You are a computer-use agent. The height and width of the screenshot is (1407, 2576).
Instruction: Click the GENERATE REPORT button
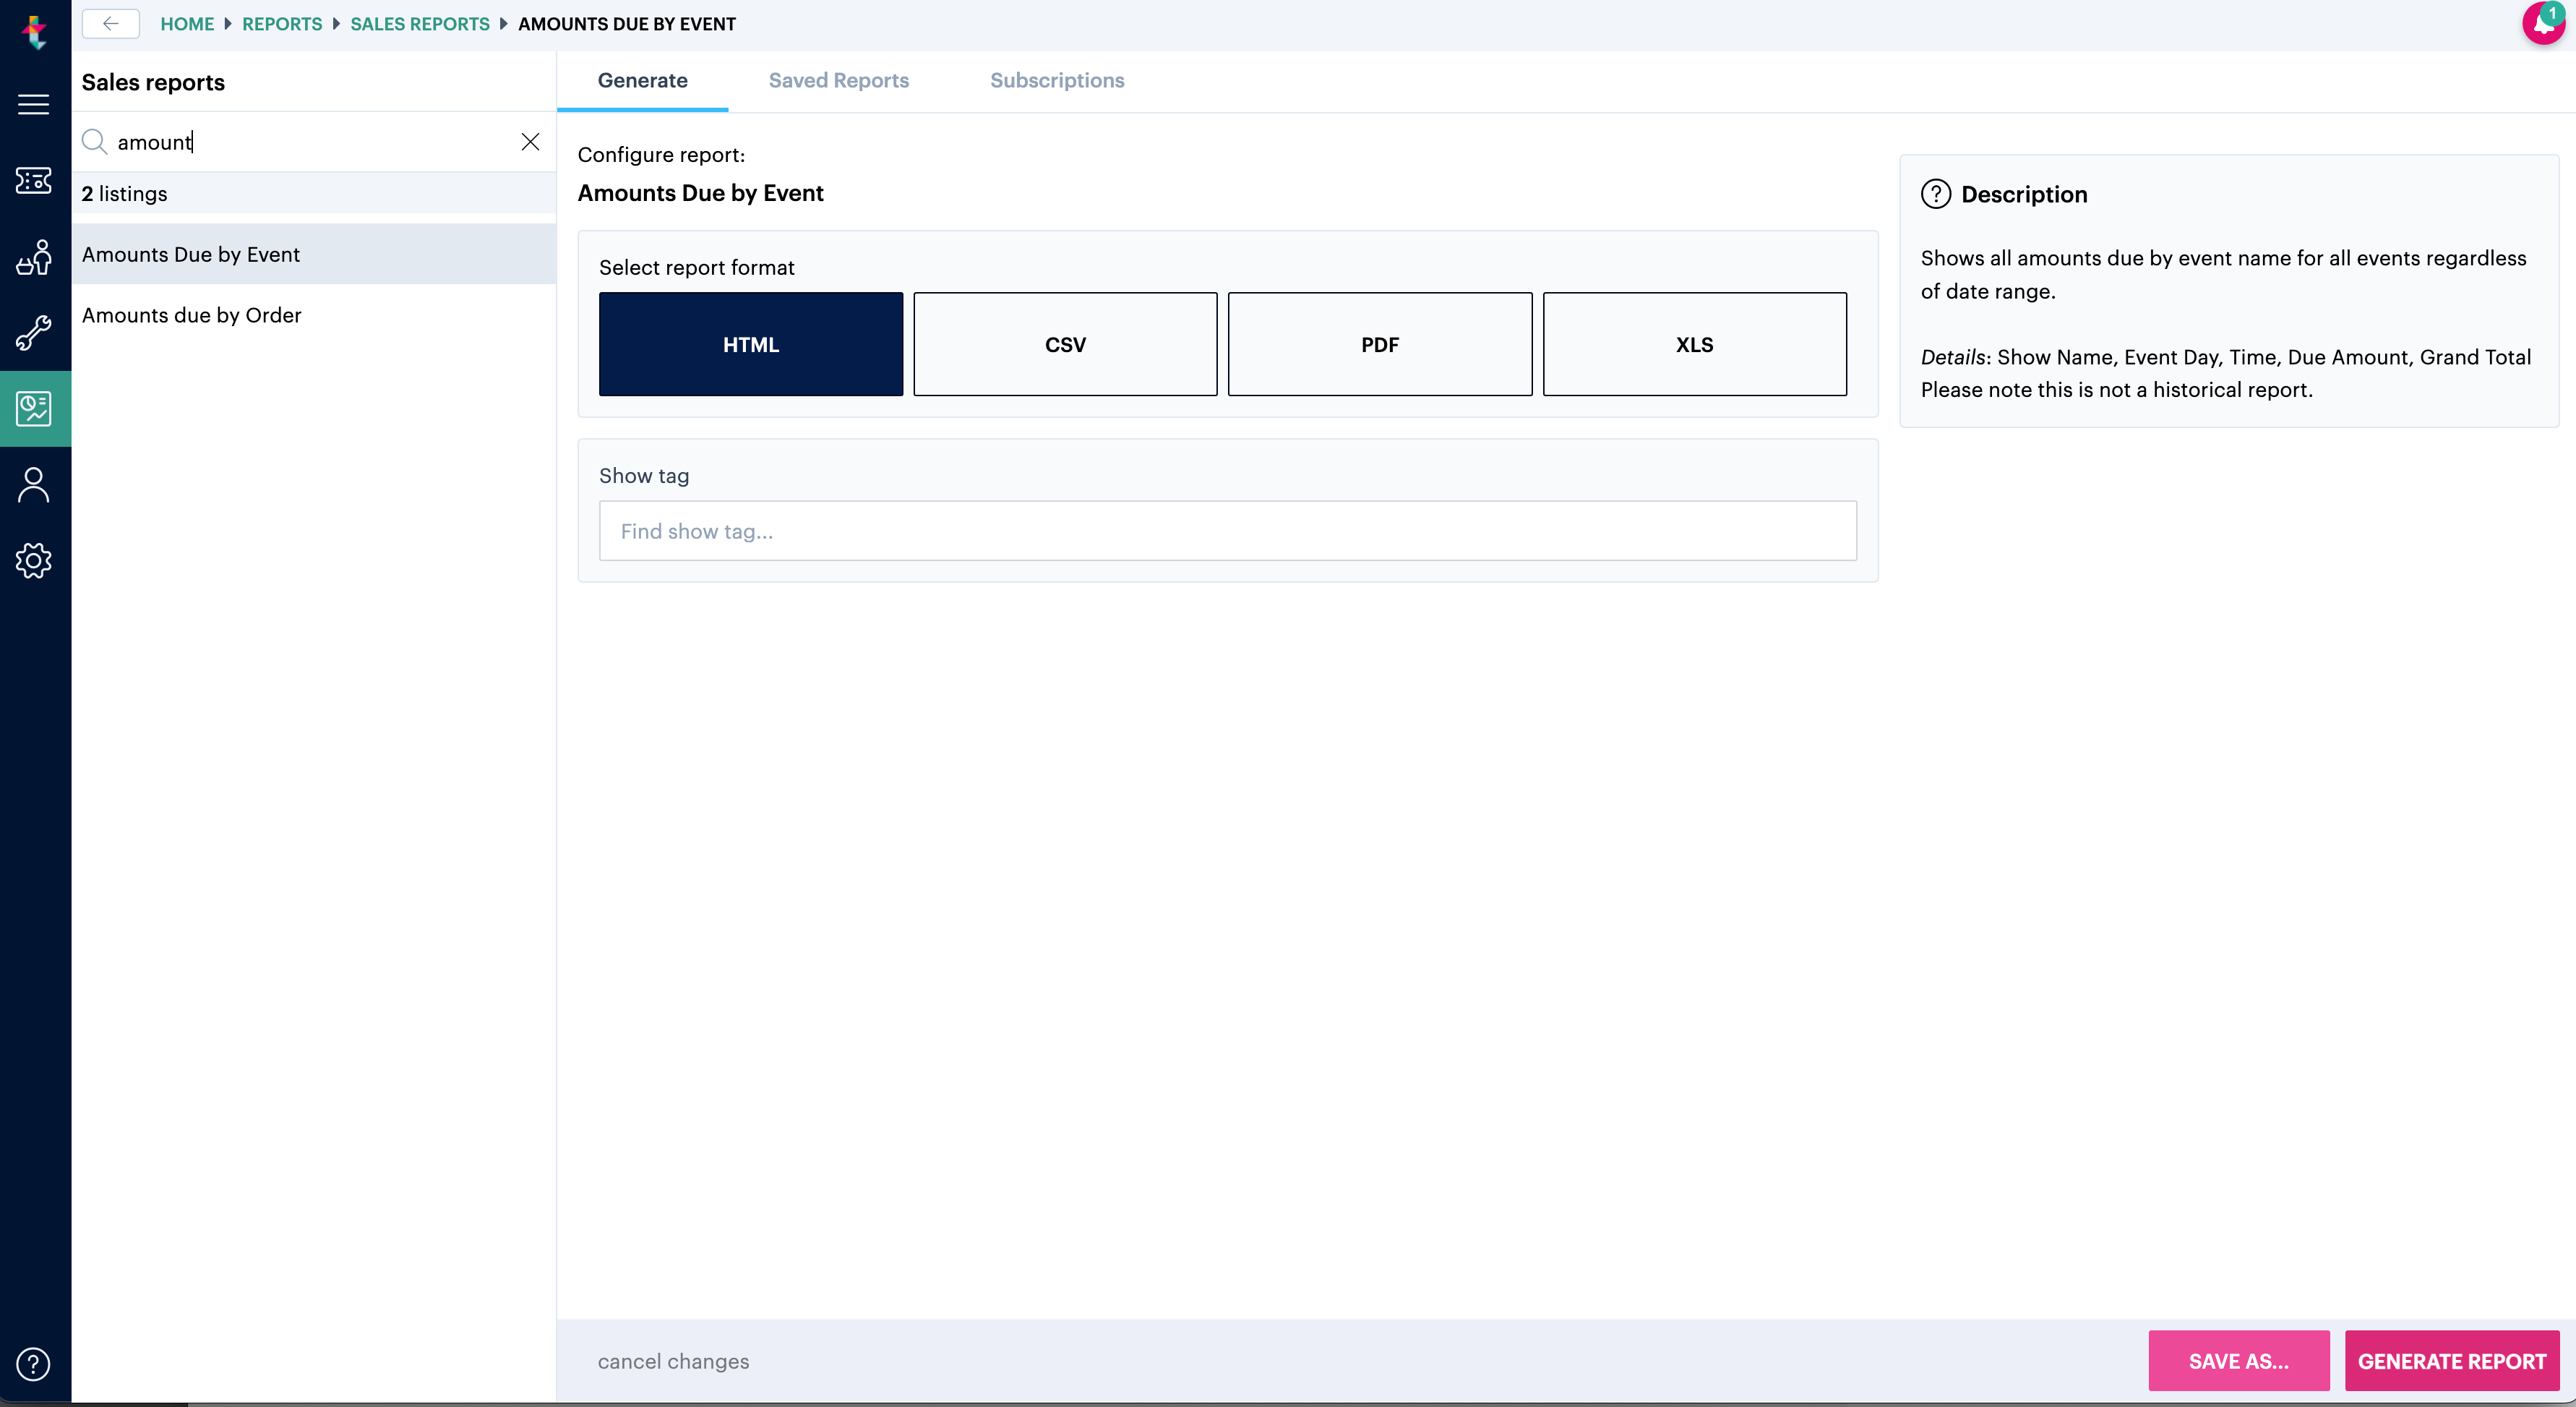tap(2451, 1360)
